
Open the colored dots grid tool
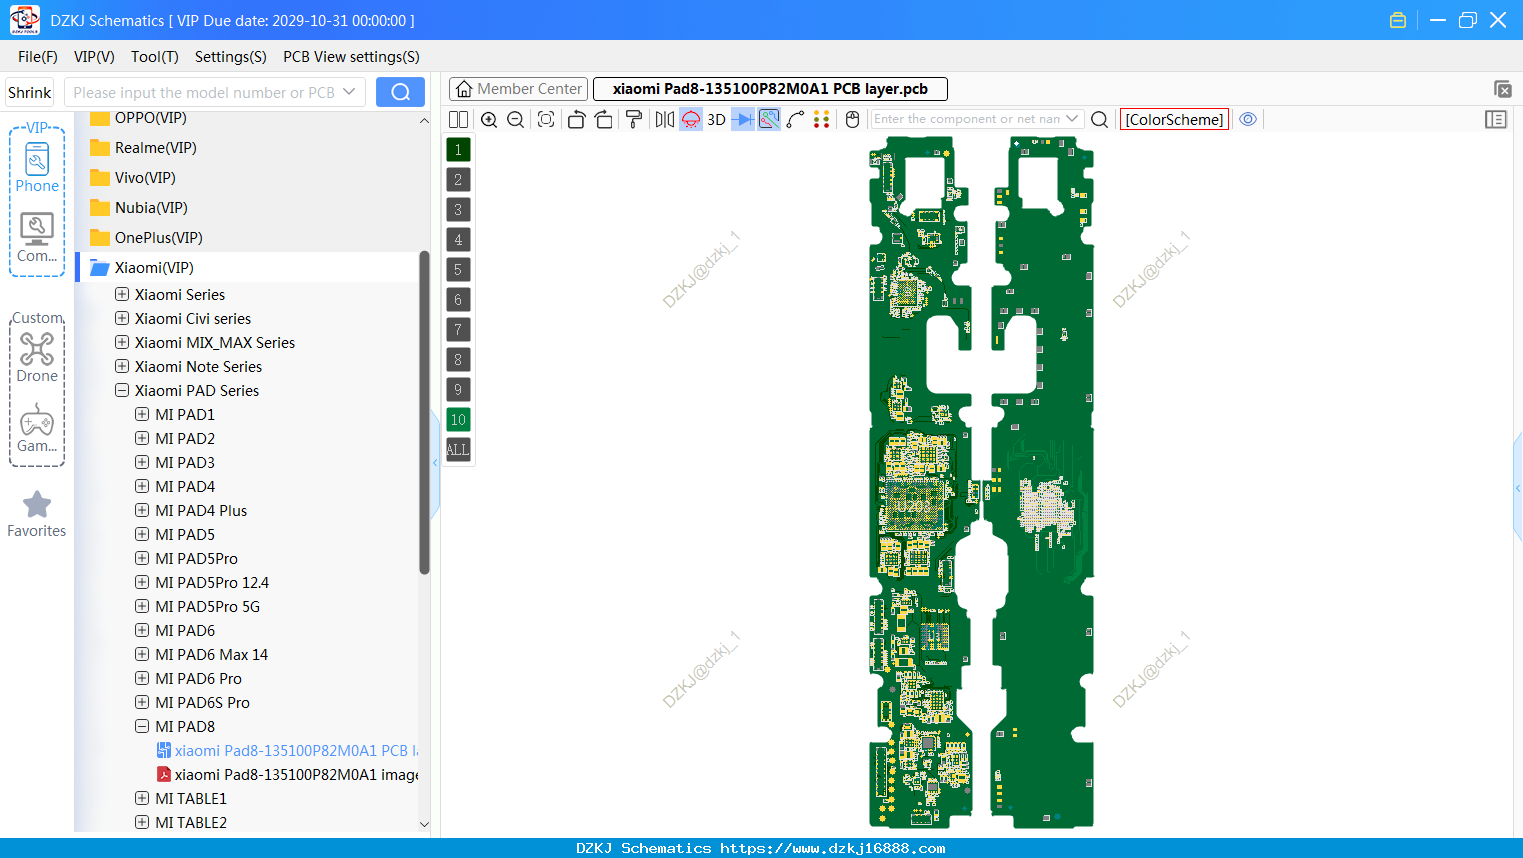tap(821, 119)
